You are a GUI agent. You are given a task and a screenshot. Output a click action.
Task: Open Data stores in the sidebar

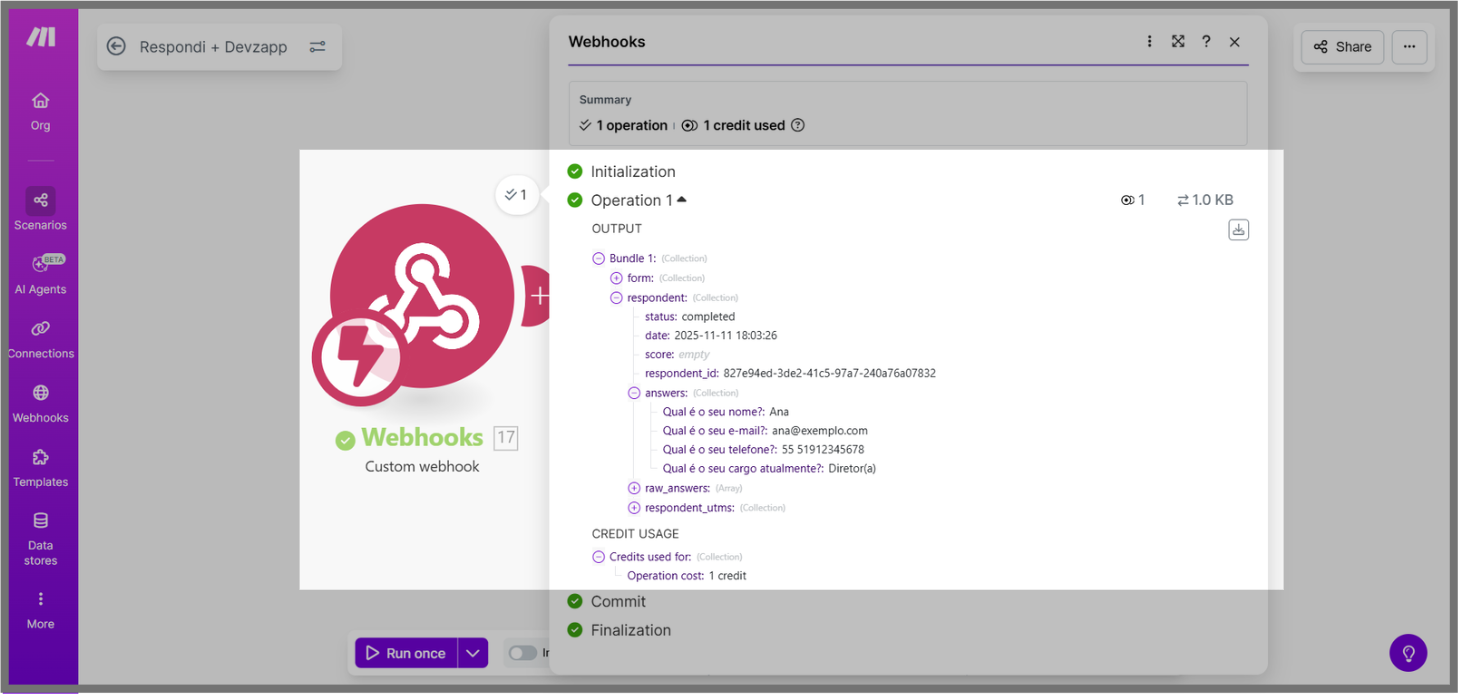[40, 538]
